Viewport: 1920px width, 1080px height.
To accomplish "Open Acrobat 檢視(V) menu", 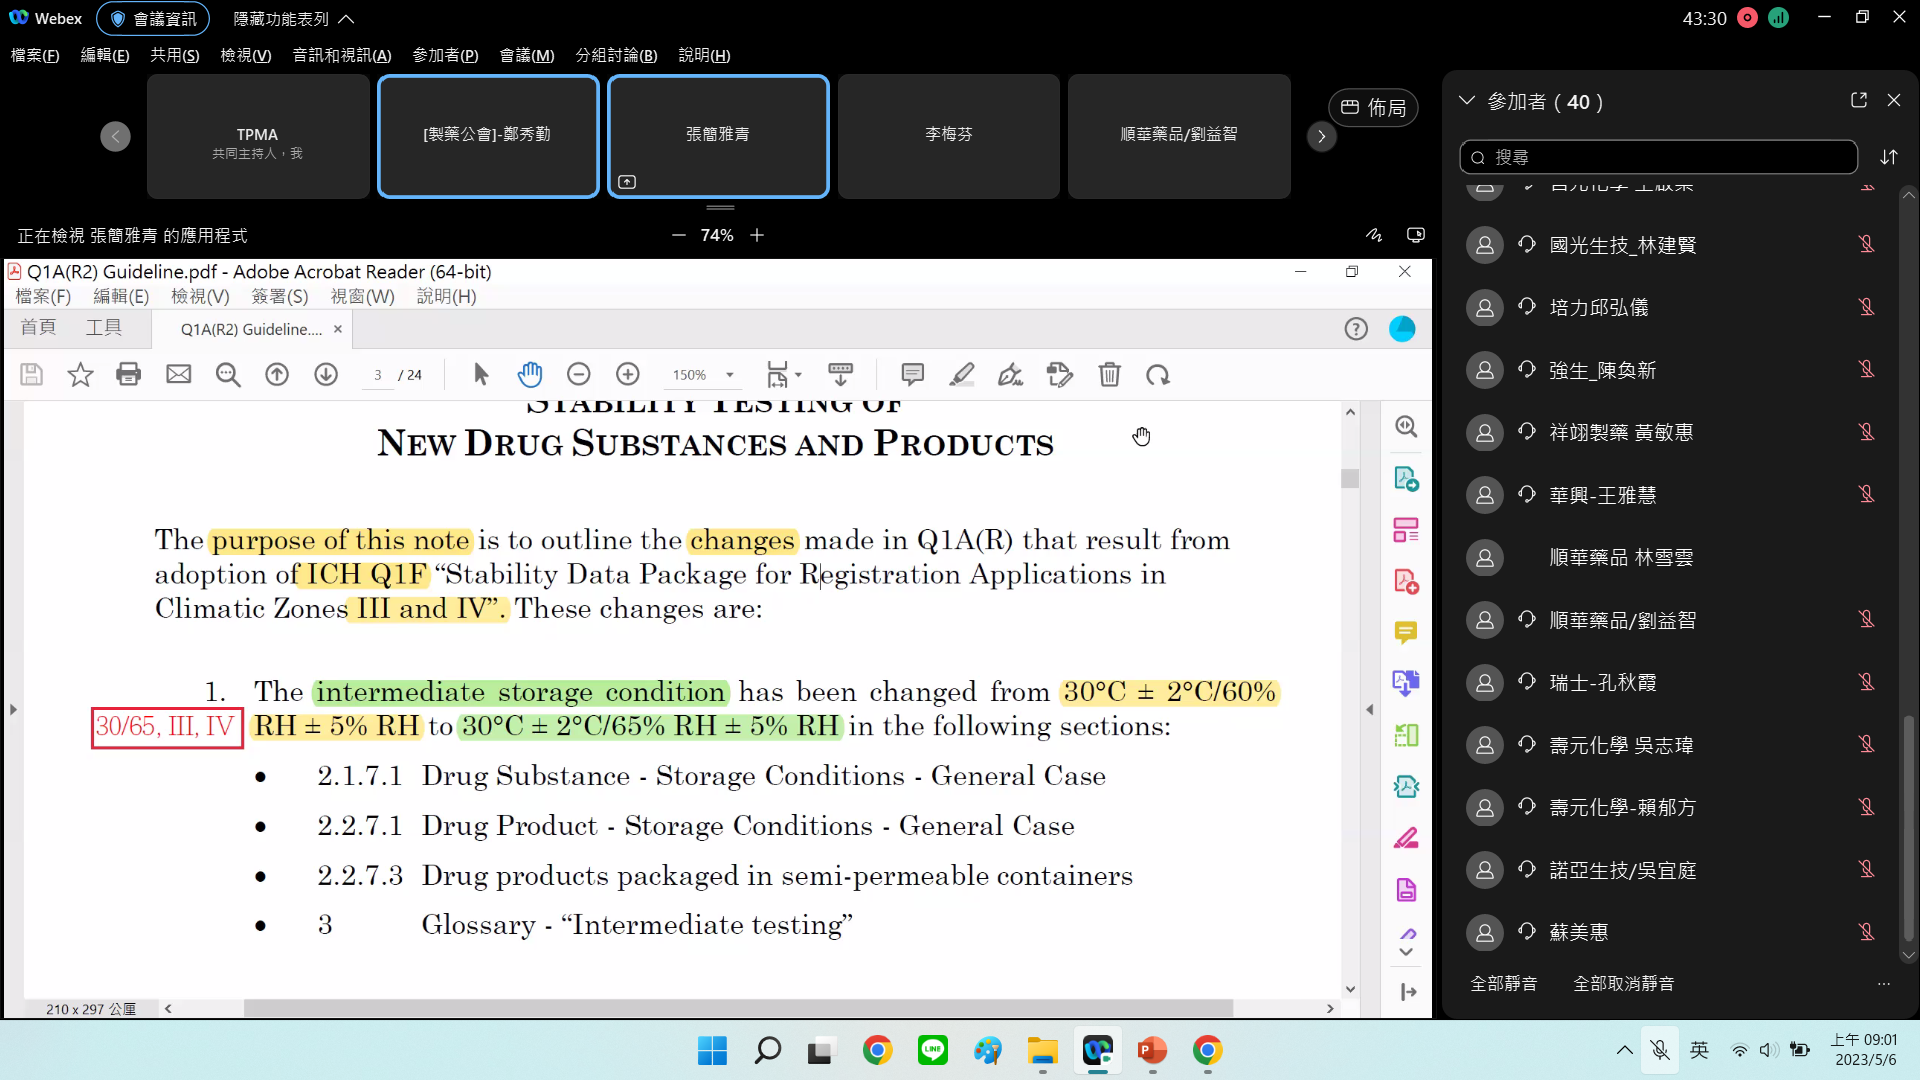I will click(200, 296).
